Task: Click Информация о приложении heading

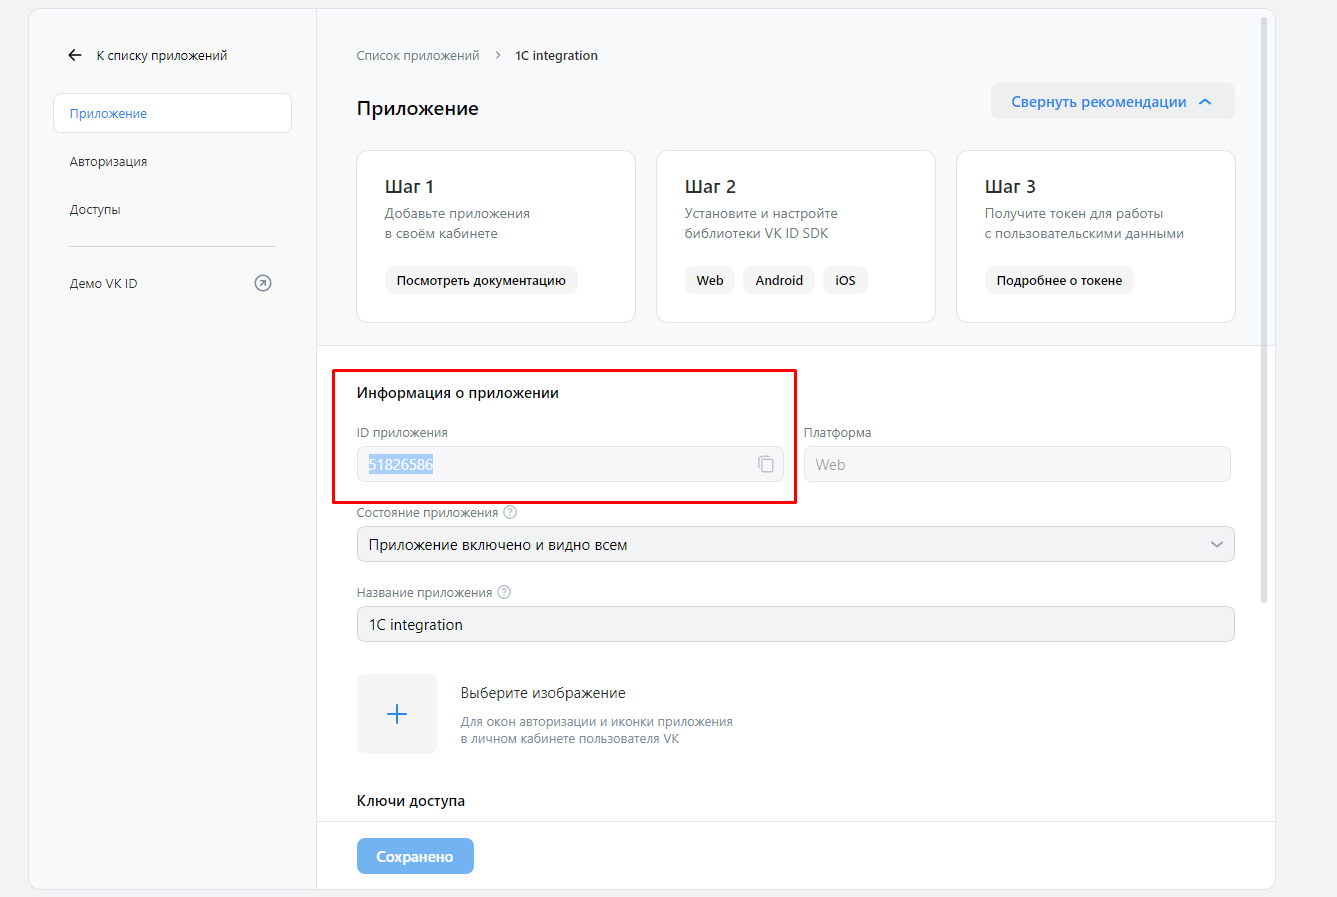Action: pos(458,393)
